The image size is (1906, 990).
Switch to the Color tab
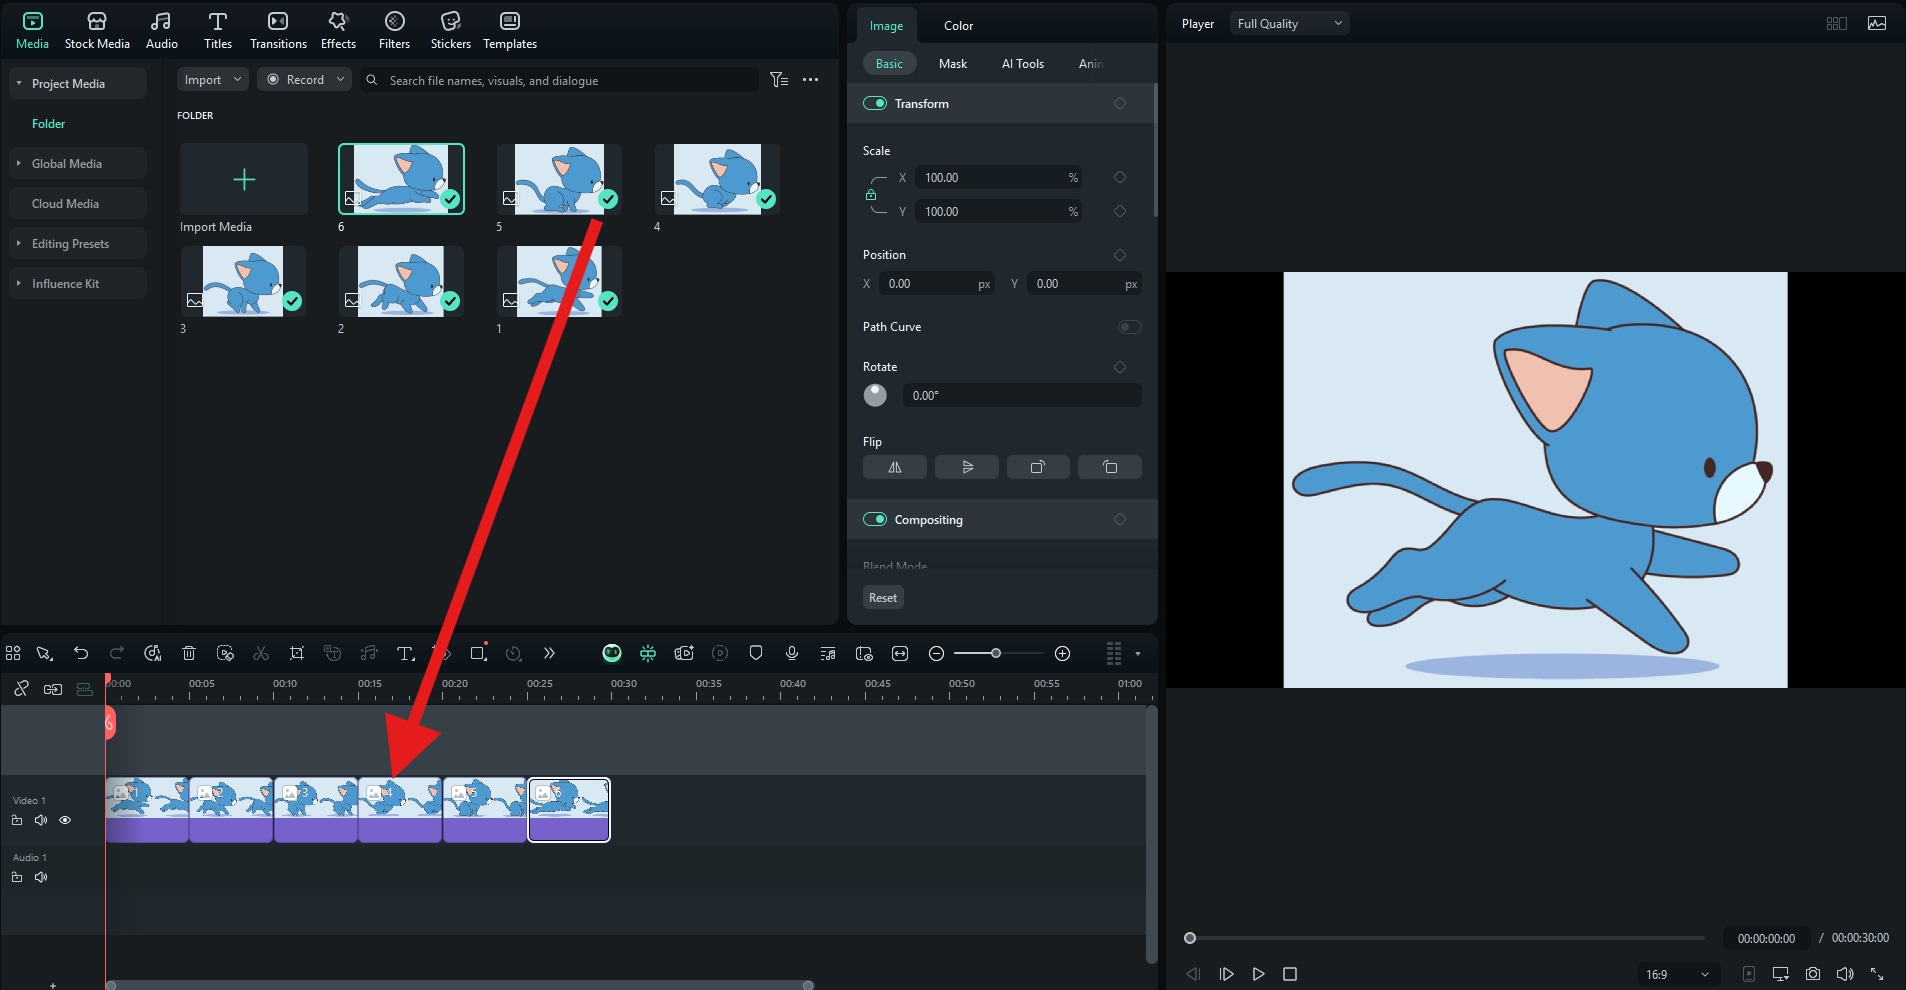point(958,25)
